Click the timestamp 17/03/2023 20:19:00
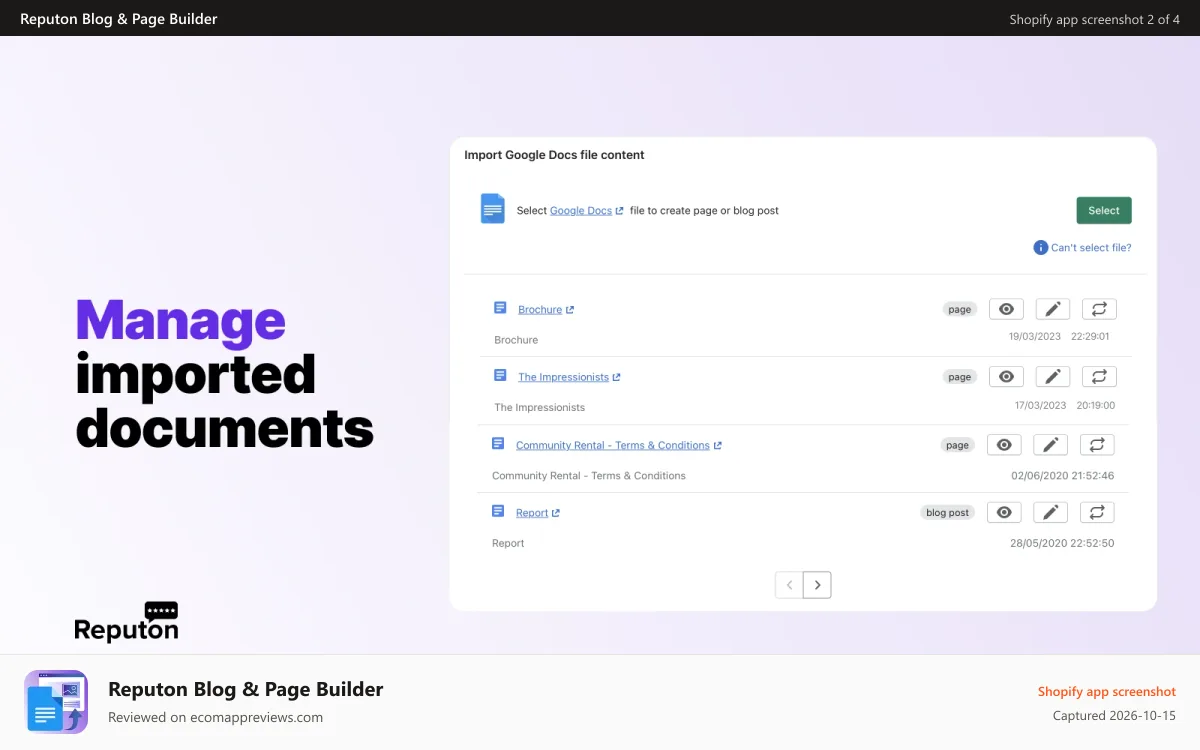1200x750 pixels. pos(1065,405)
